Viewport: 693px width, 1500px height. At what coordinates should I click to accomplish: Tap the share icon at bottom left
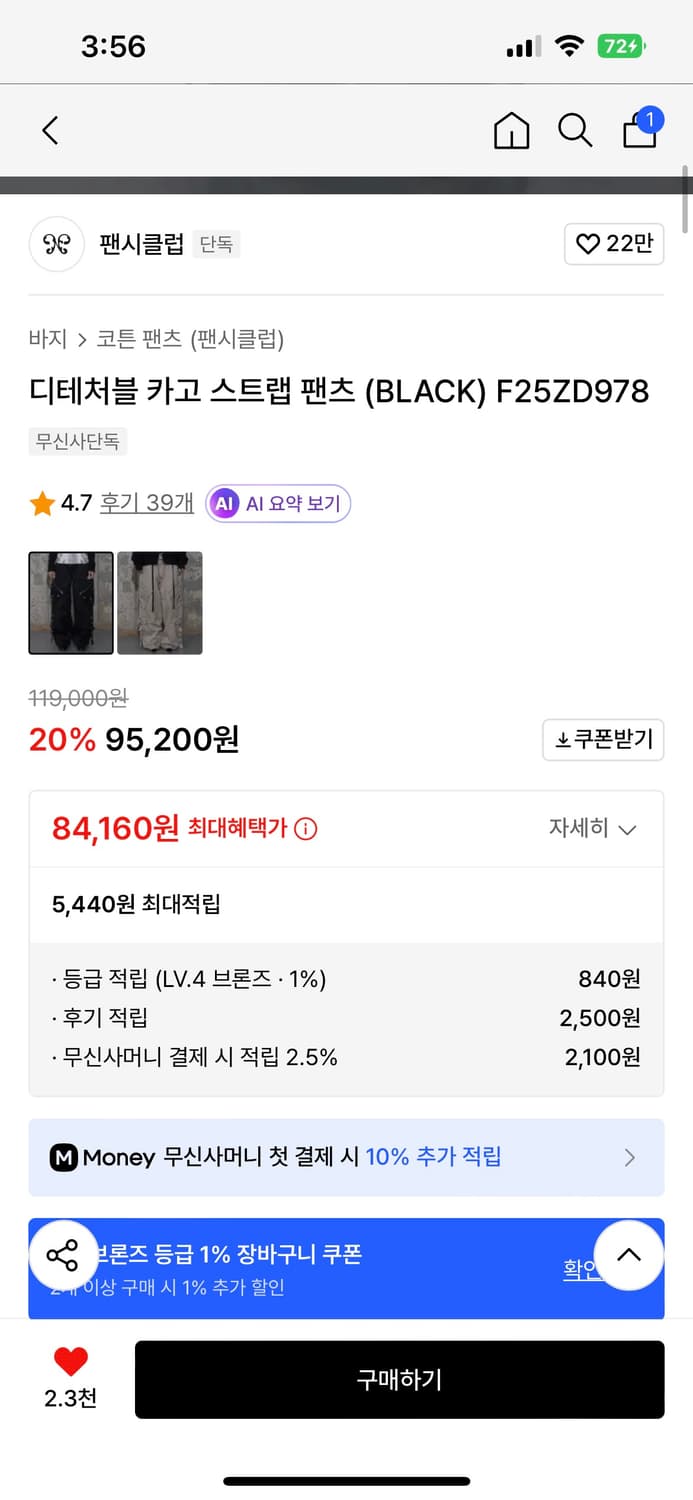click(63, 1256)
